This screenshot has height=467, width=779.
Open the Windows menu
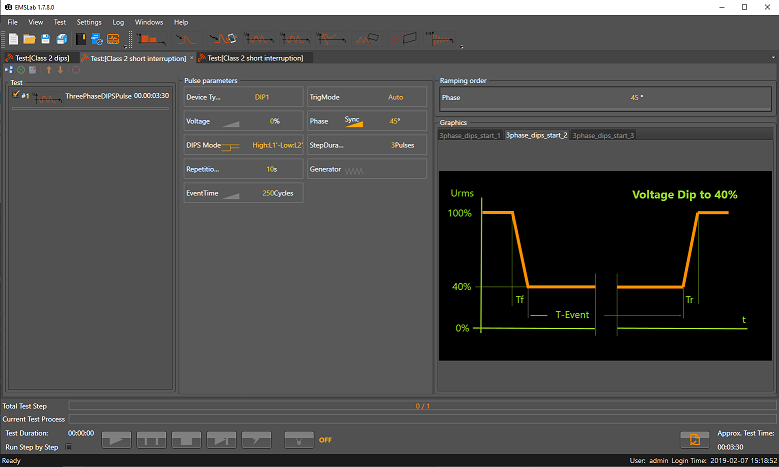[x=149, y=22]
